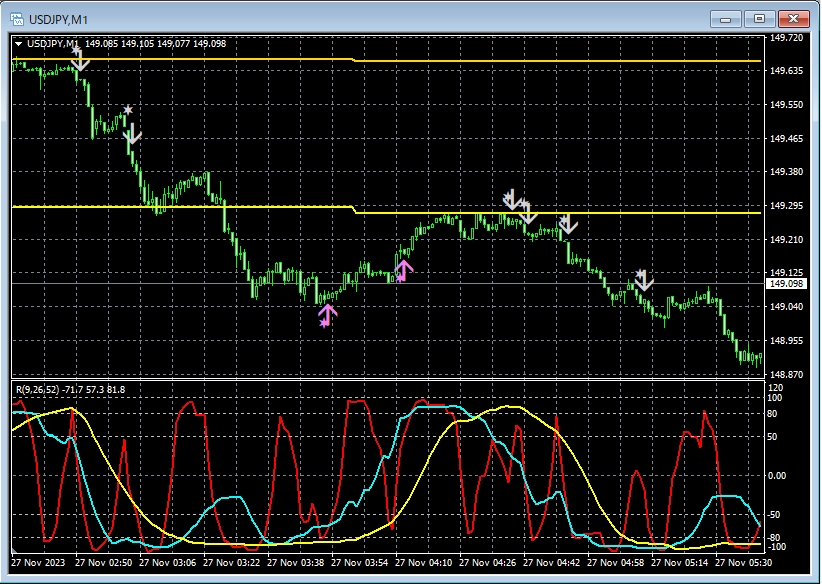Select the pink up arrow near 03:54
Screen dimensions: 822x584
[403, 270]
